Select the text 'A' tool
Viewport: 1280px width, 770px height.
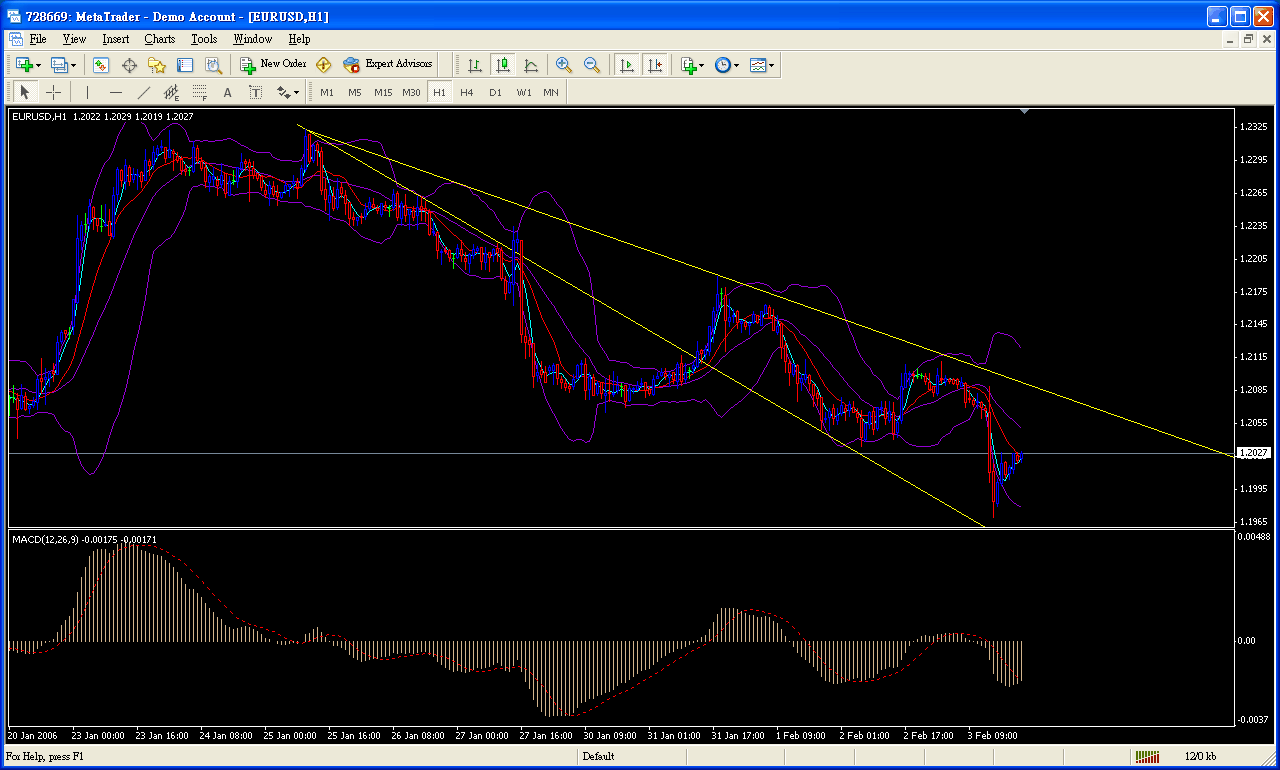pos(228,93)
